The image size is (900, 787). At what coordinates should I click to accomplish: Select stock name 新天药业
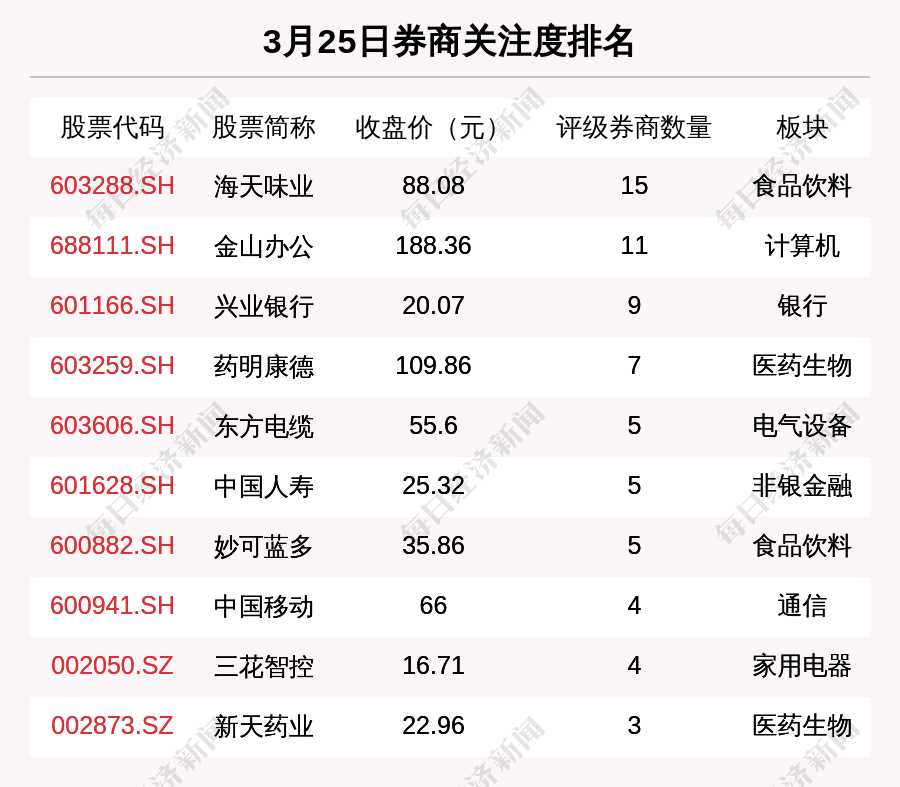pyautogui.click(x=263, y=727)
